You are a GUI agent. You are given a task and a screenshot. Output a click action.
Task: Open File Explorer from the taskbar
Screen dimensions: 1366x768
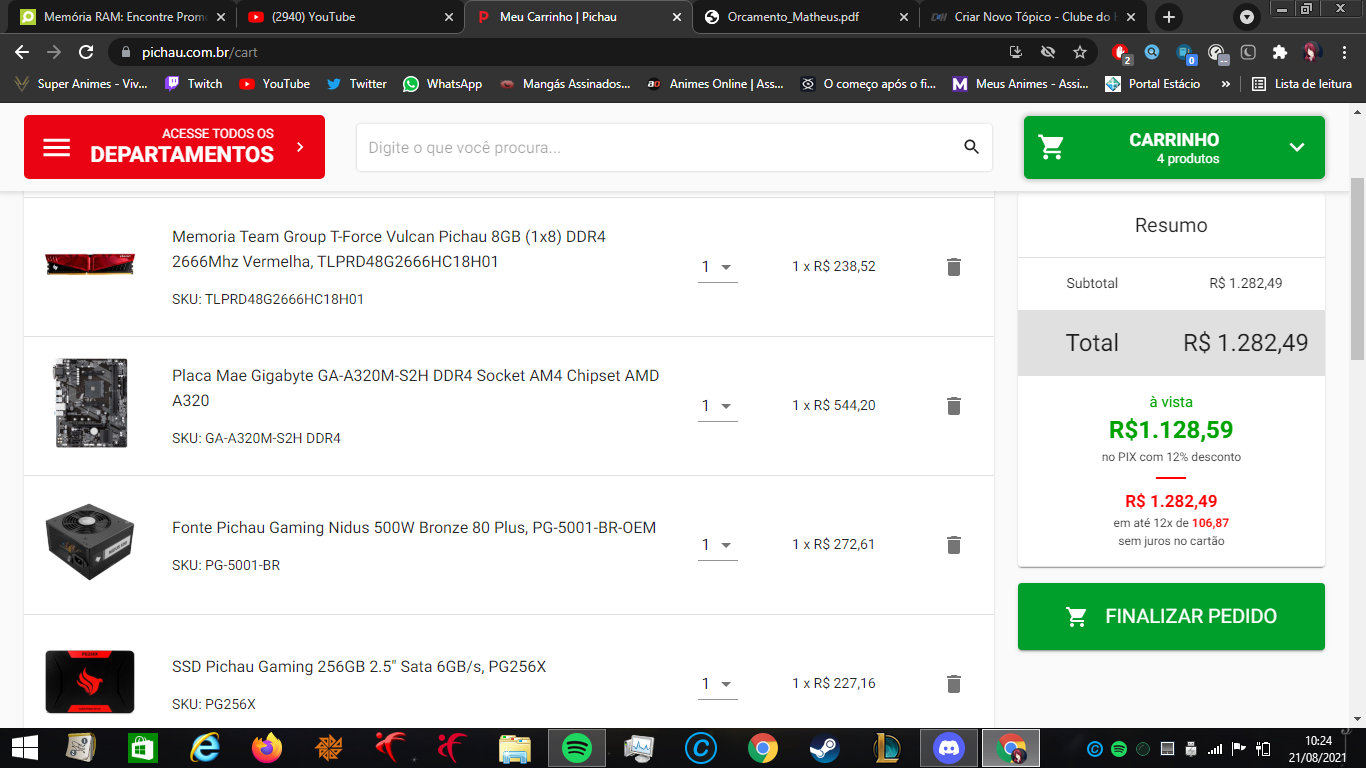point(515,747)
